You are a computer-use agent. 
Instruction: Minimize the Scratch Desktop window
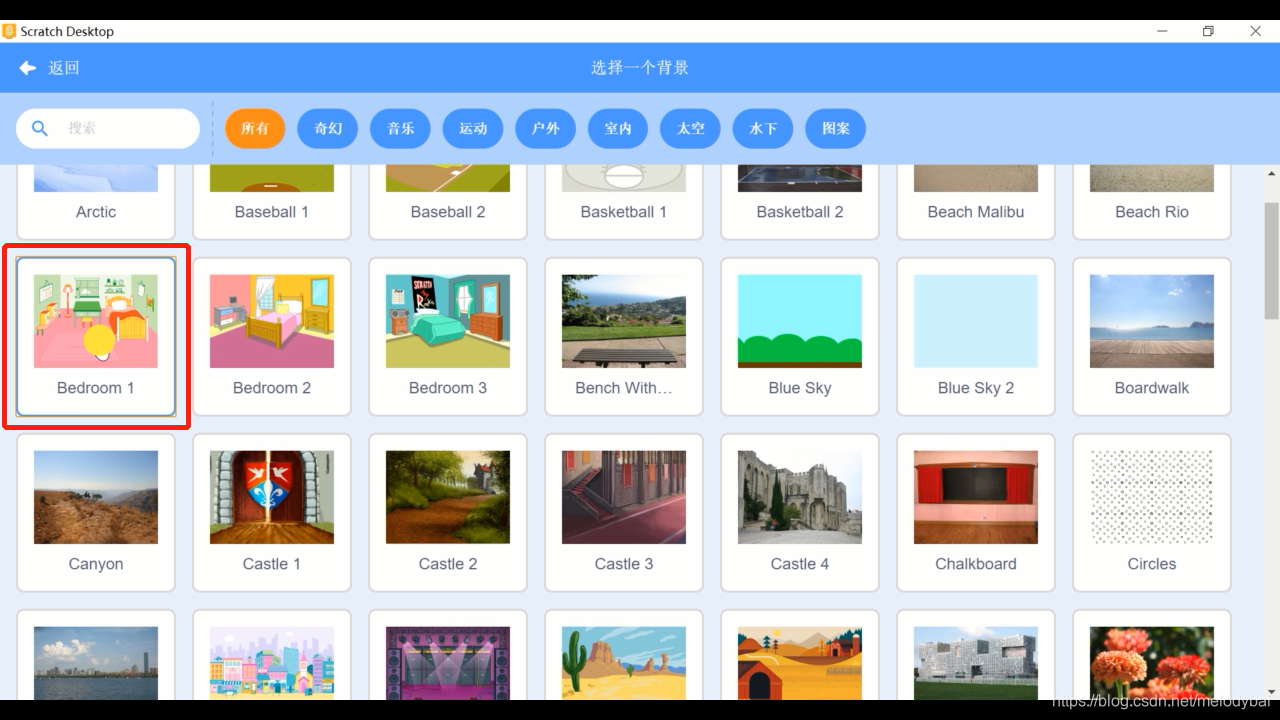[1161, 31]
